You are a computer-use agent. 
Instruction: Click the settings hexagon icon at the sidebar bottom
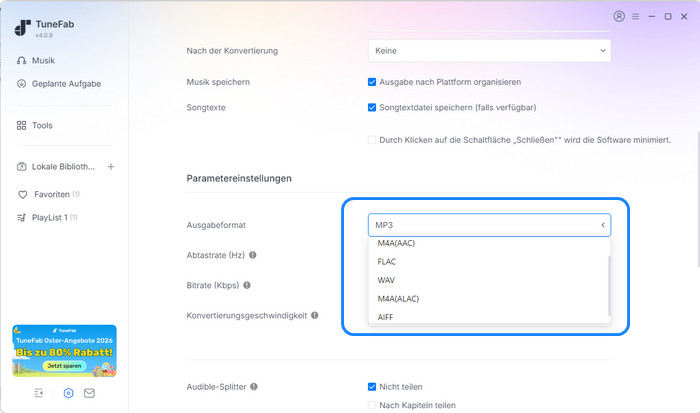click(x=68, y=393)
